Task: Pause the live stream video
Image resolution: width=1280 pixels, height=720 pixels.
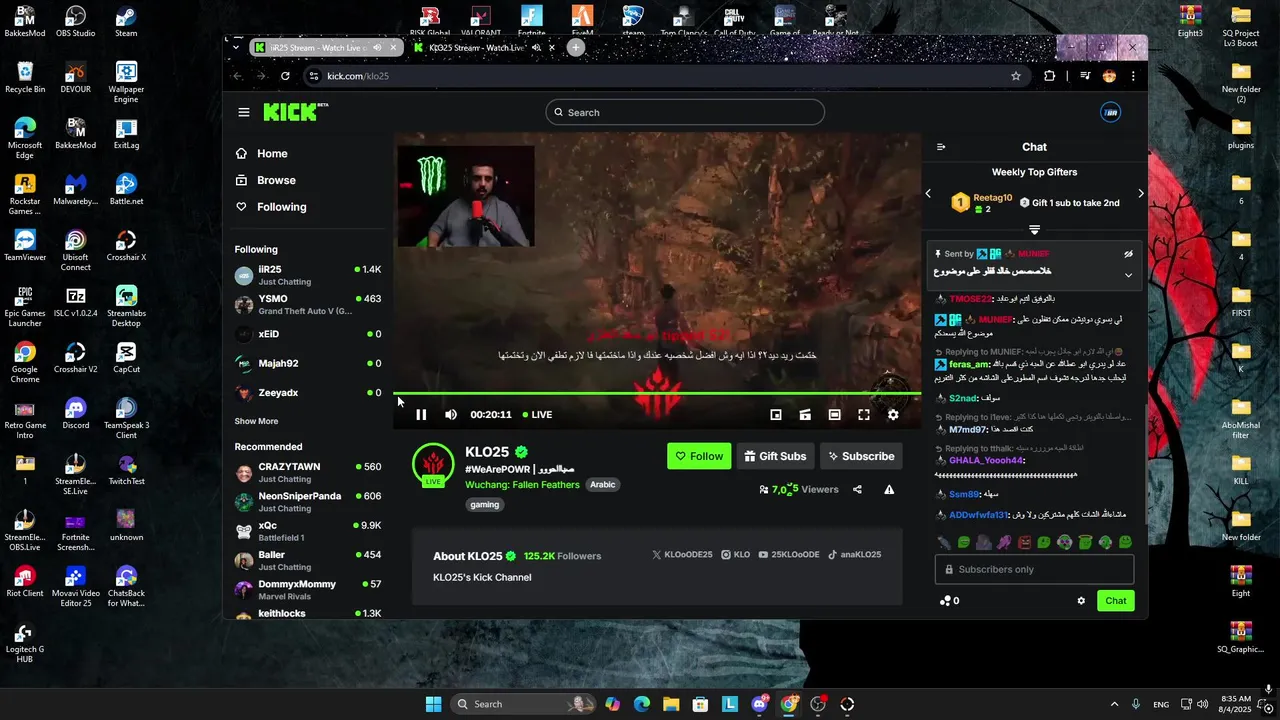Action: 421,414
